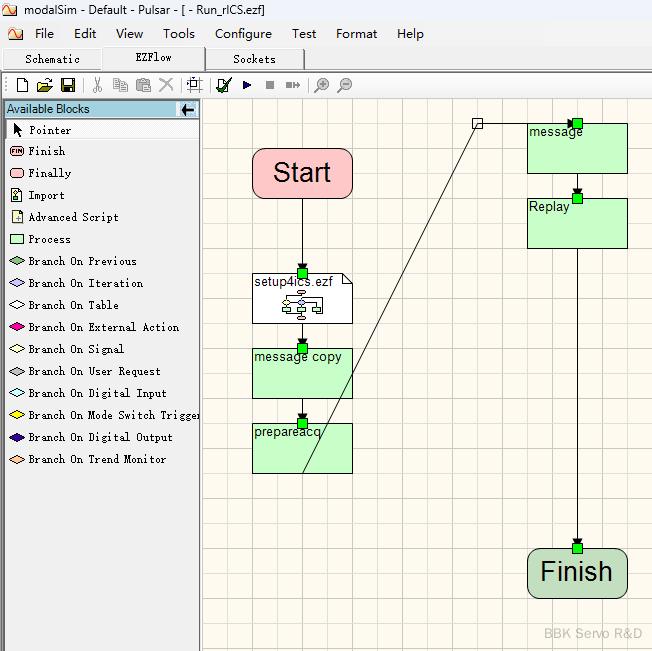
Task: Choose the Advanced Script block
Action: pyautogui.click(x=73, y=217)
